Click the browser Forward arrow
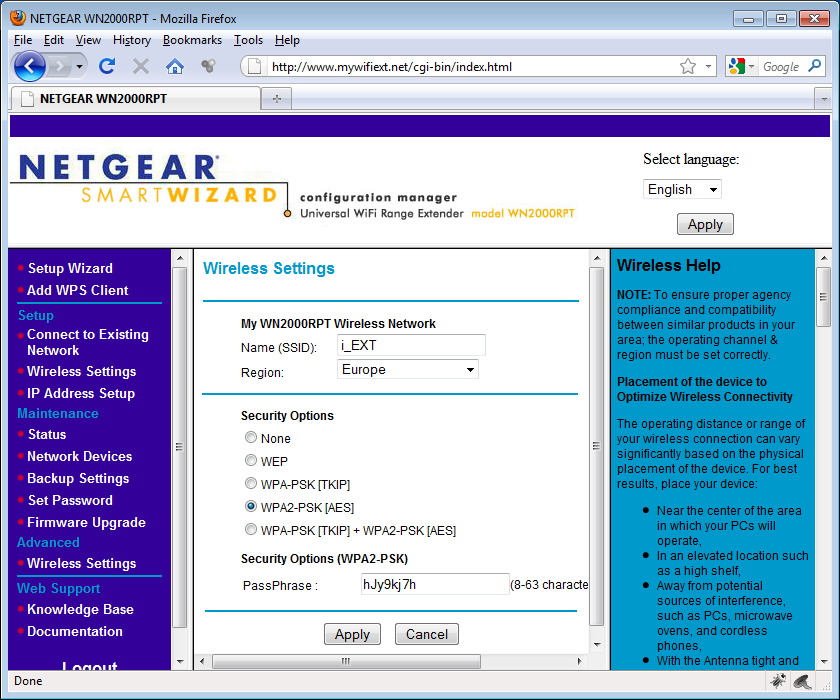 pyautogui.click(x=58, y=67)
